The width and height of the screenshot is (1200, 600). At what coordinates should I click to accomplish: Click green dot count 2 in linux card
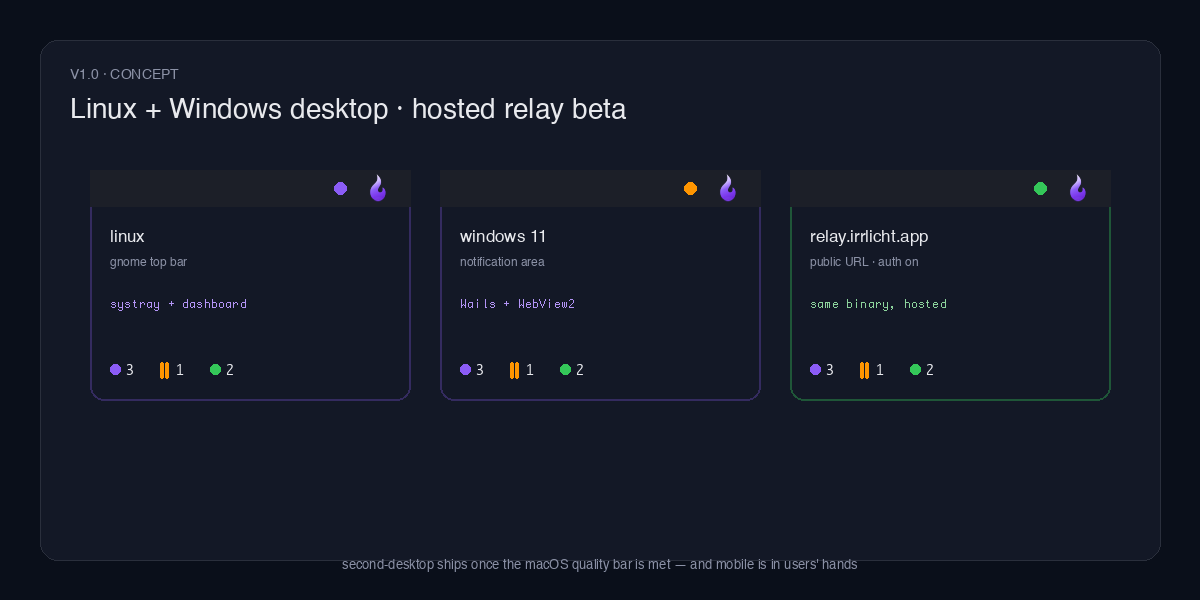(222, 370)
